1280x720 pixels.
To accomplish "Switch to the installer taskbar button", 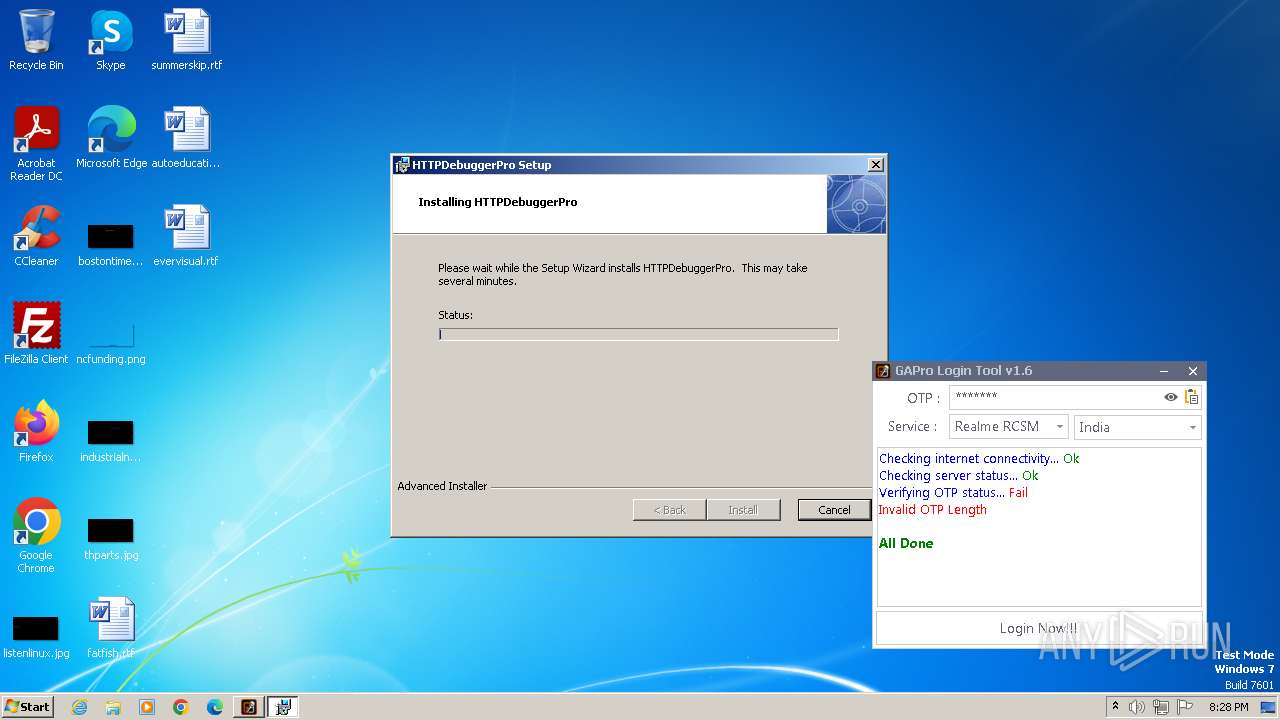I will click(283, 707).
